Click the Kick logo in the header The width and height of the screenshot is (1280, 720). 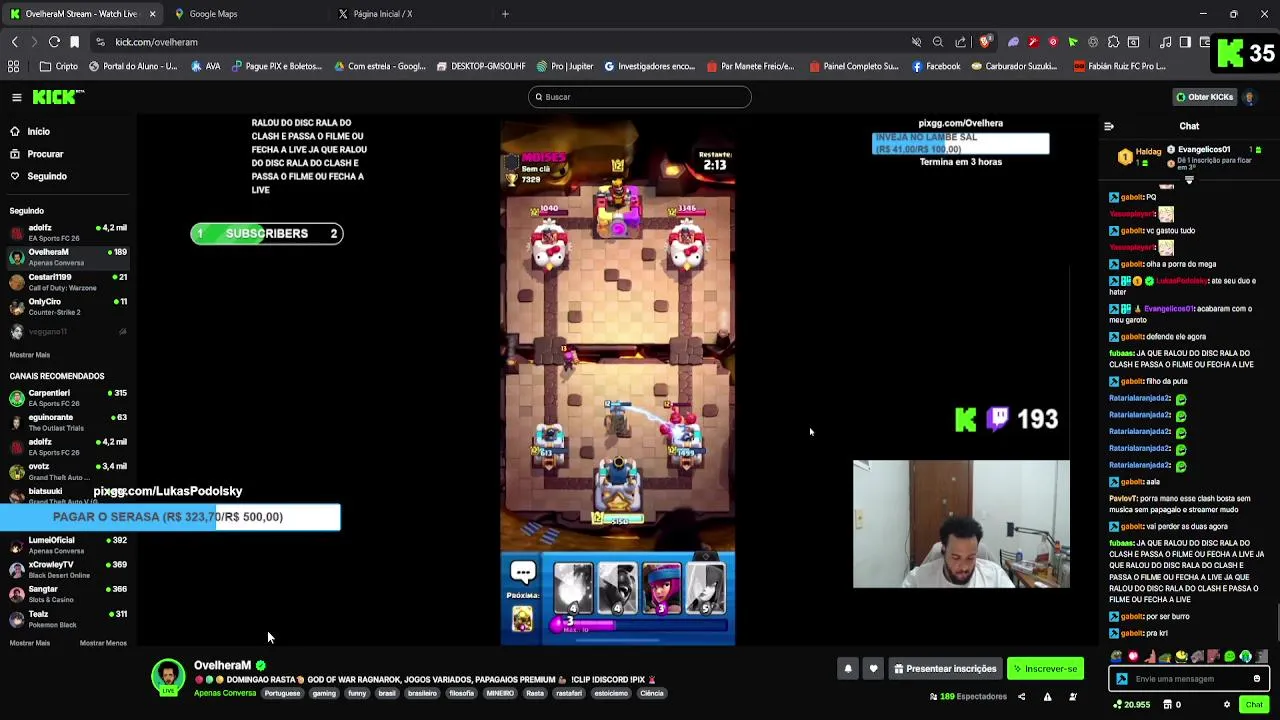tap(58, 97)
